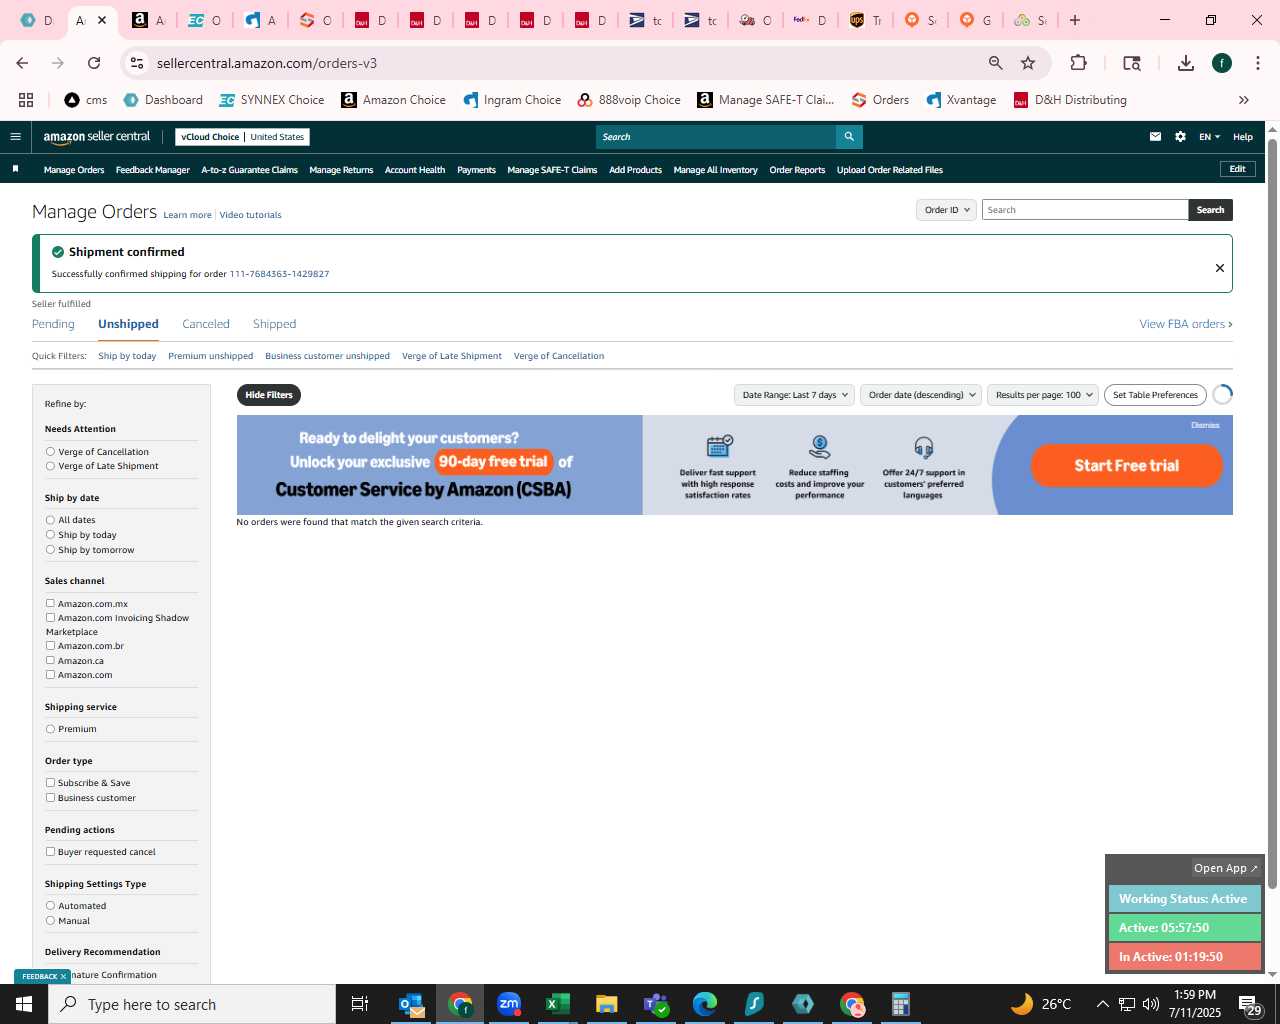The image size is (1280, 1024).
Task: Open the Date Range Last 7 days dropdown
Action: point(794,395)
